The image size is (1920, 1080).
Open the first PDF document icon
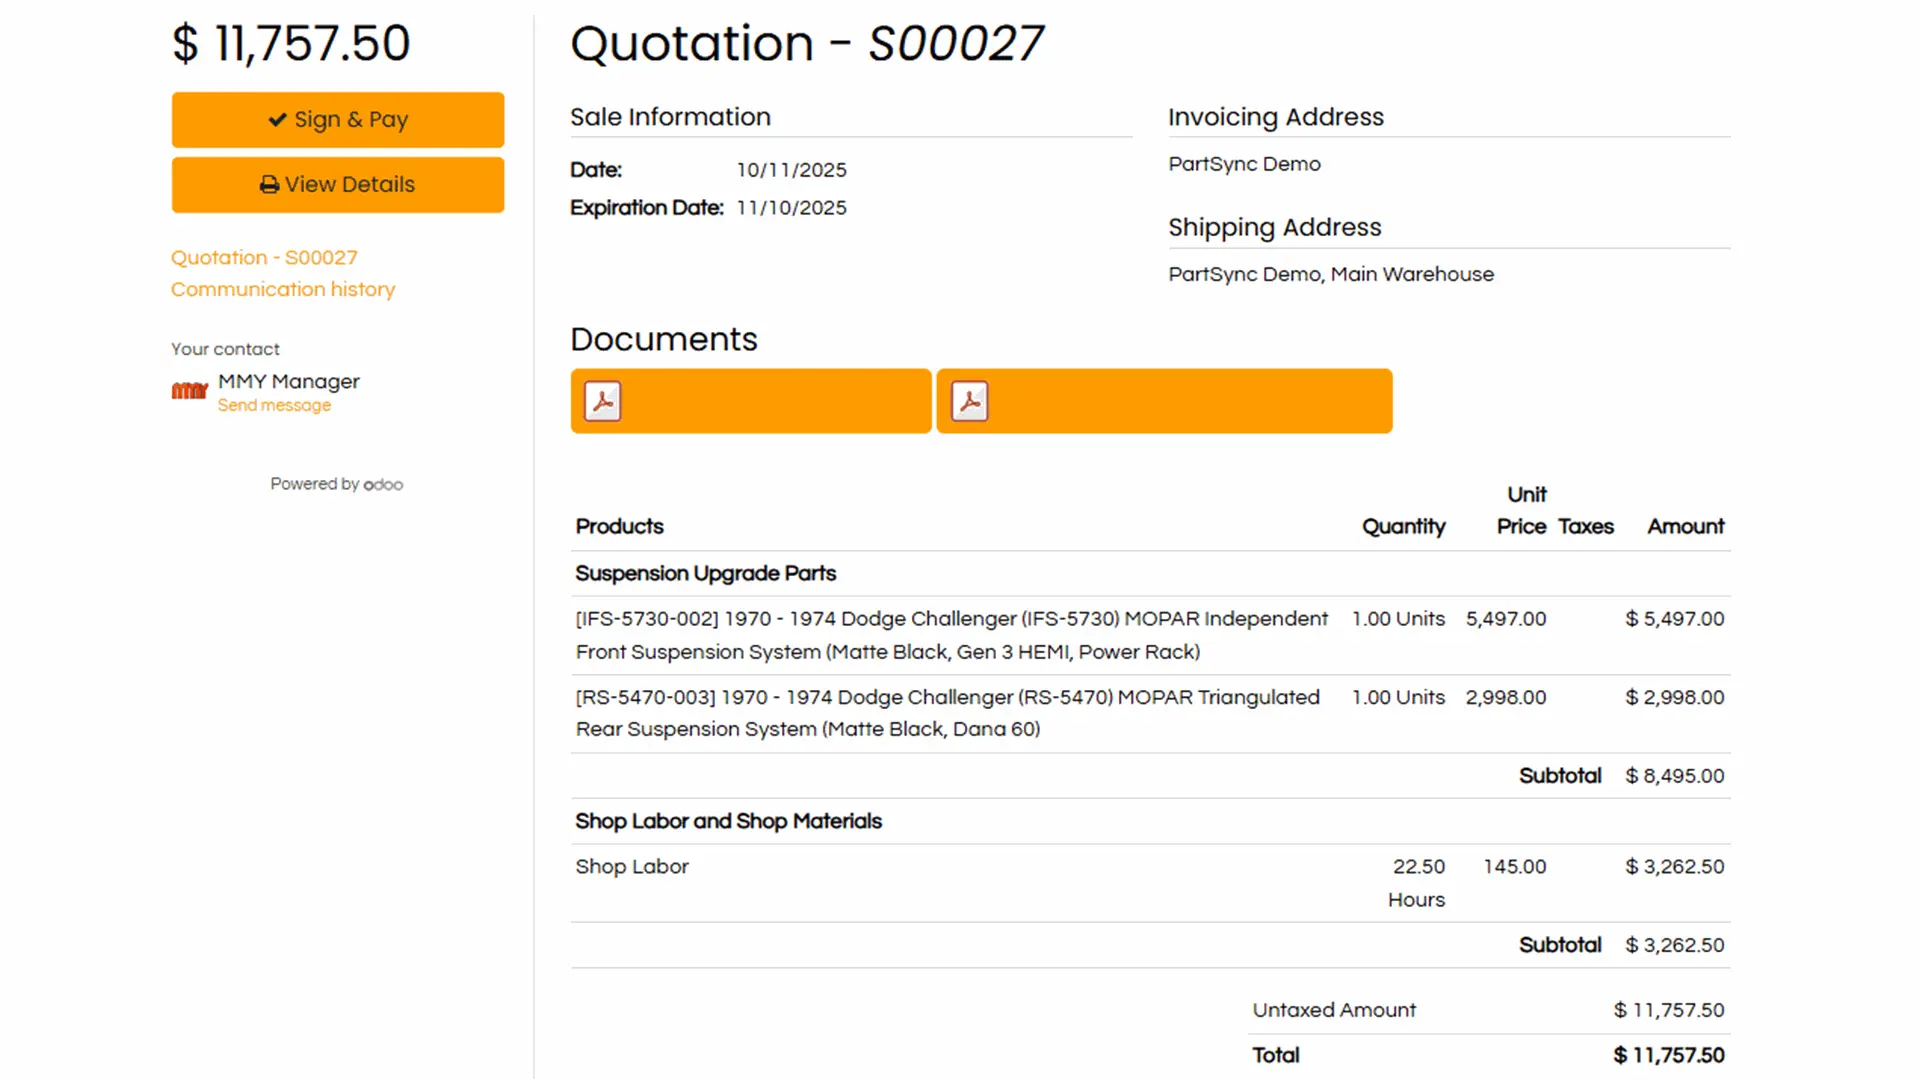coord(603,401)
